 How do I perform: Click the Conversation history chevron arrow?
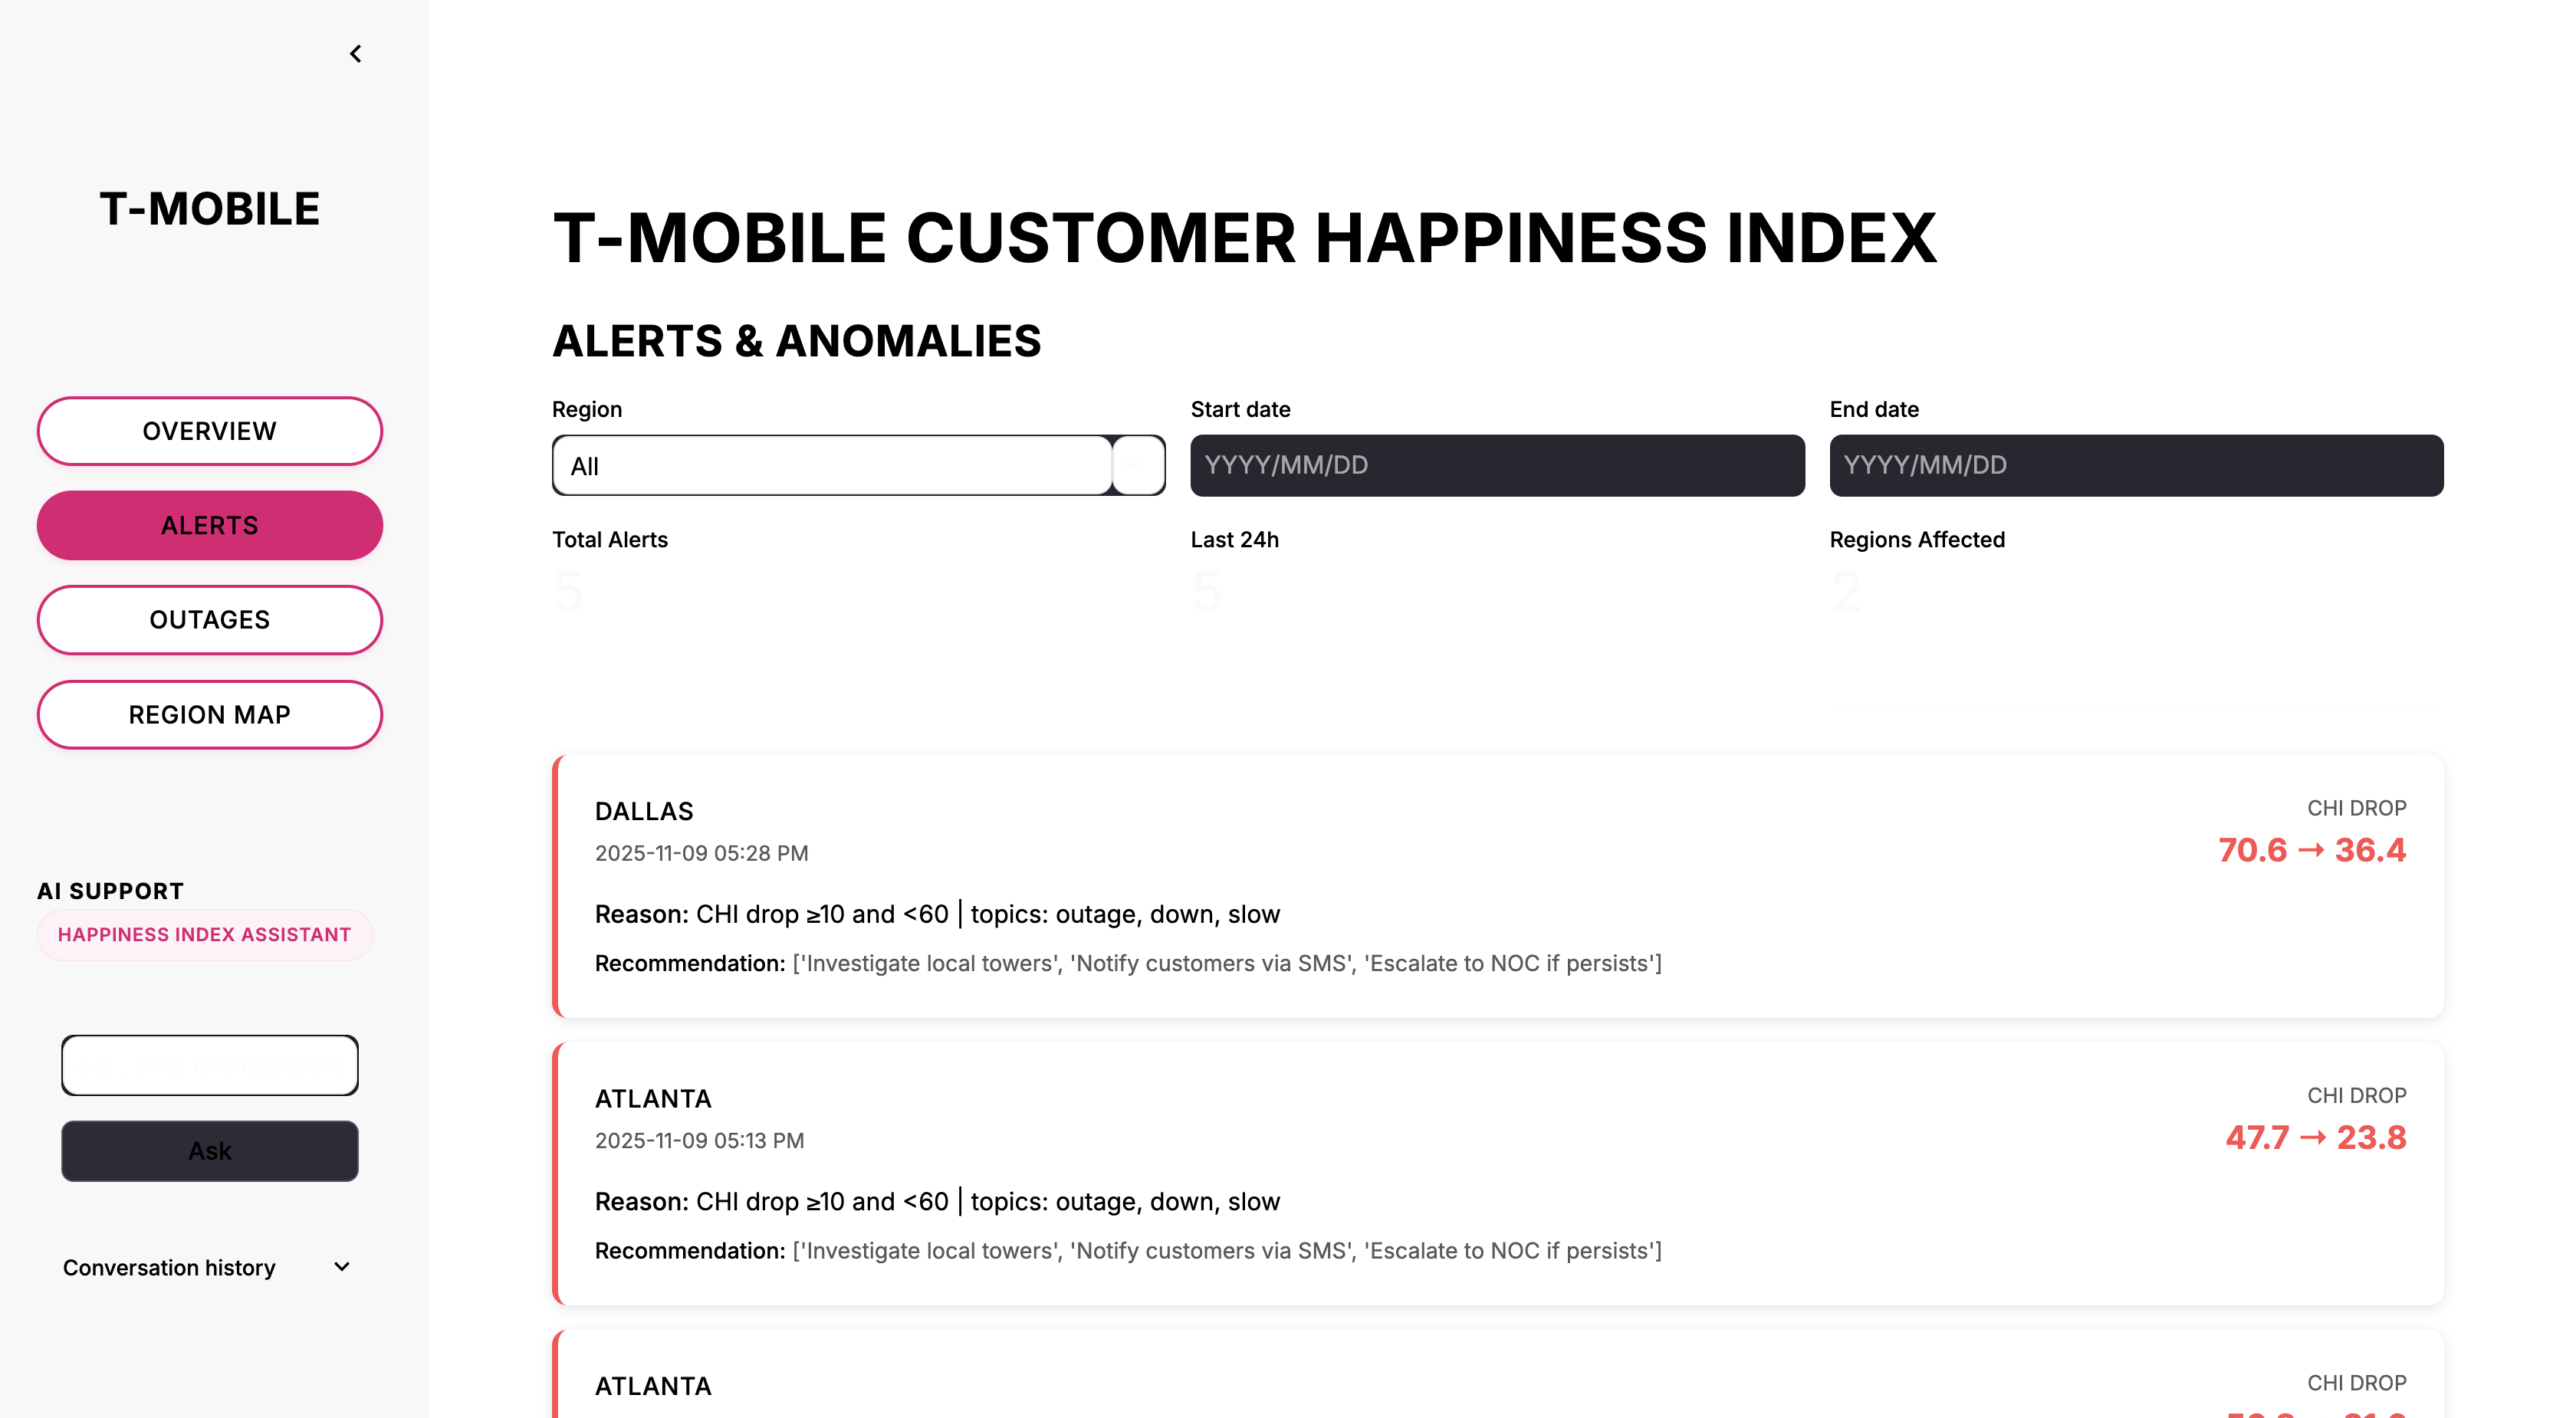pyautogui.click(x=342, y=1267)
